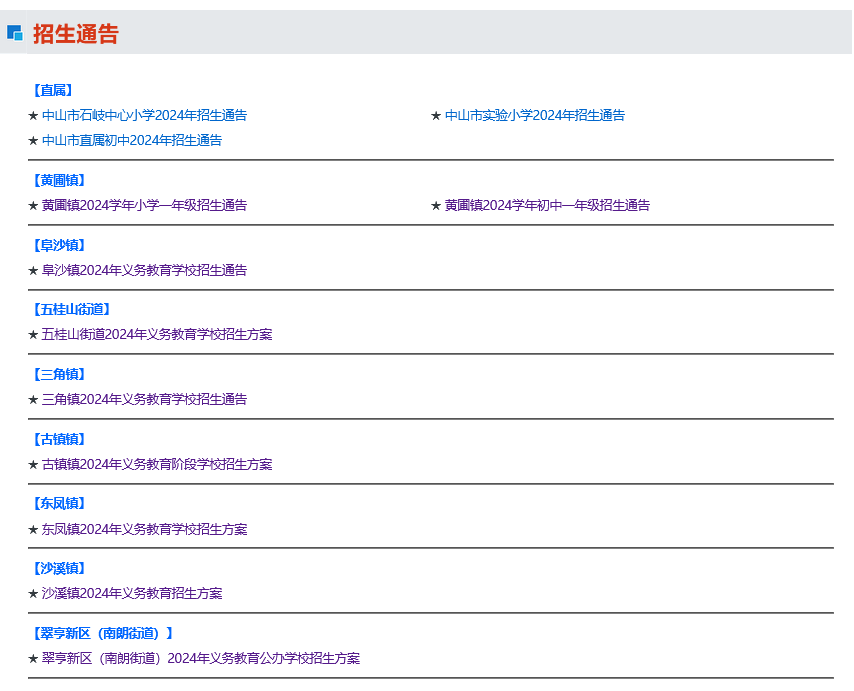Open 三角镇2024年义务教育学校招生通告 link
Image resolution: width=854 pixels, height=691 pixels.
coord(144,399)
